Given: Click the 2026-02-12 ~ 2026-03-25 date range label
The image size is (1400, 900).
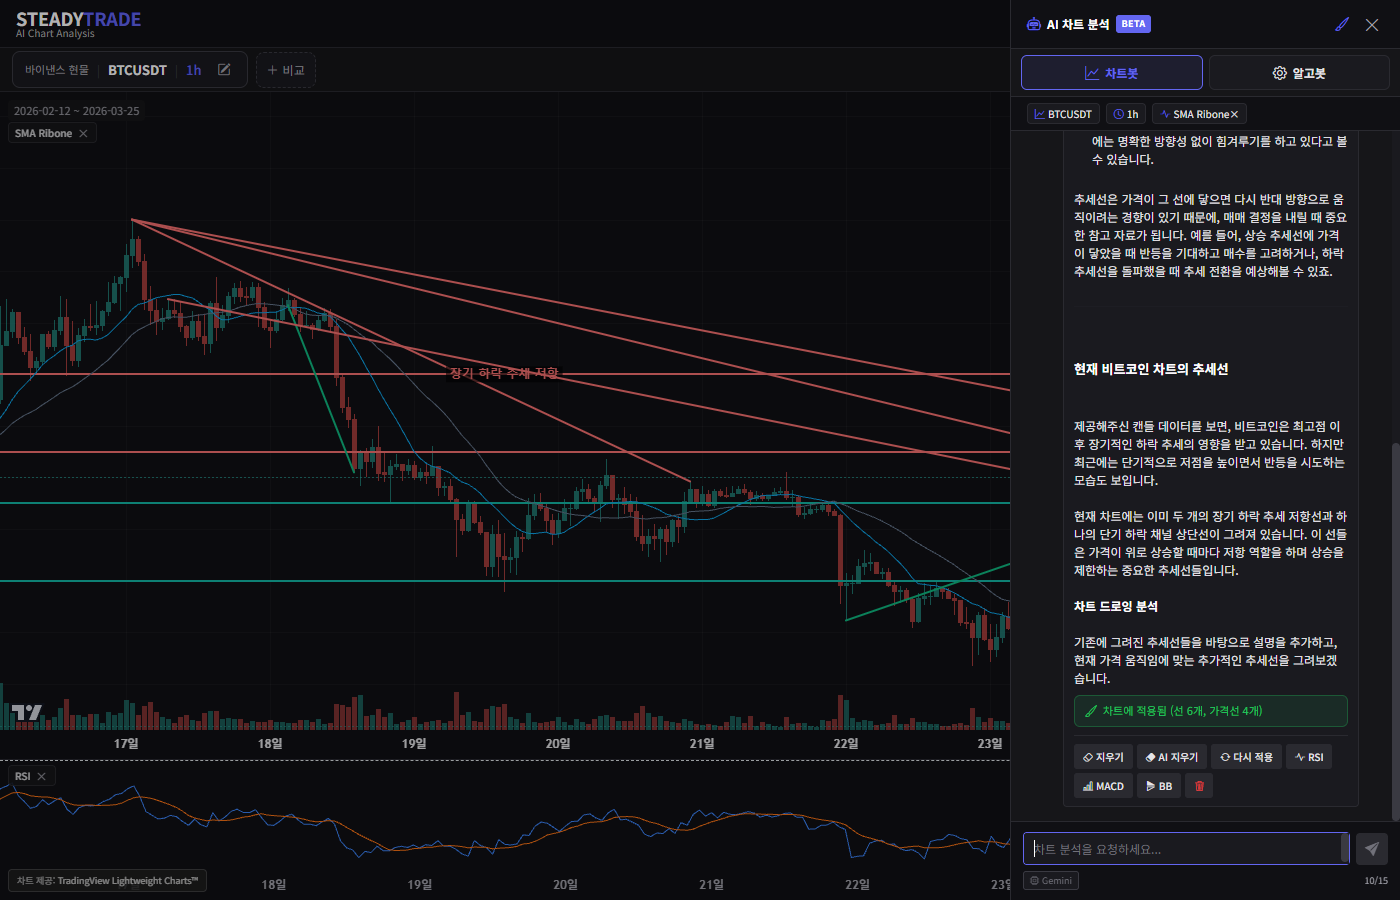Looking at the screenshot, I should coord(77,111).
